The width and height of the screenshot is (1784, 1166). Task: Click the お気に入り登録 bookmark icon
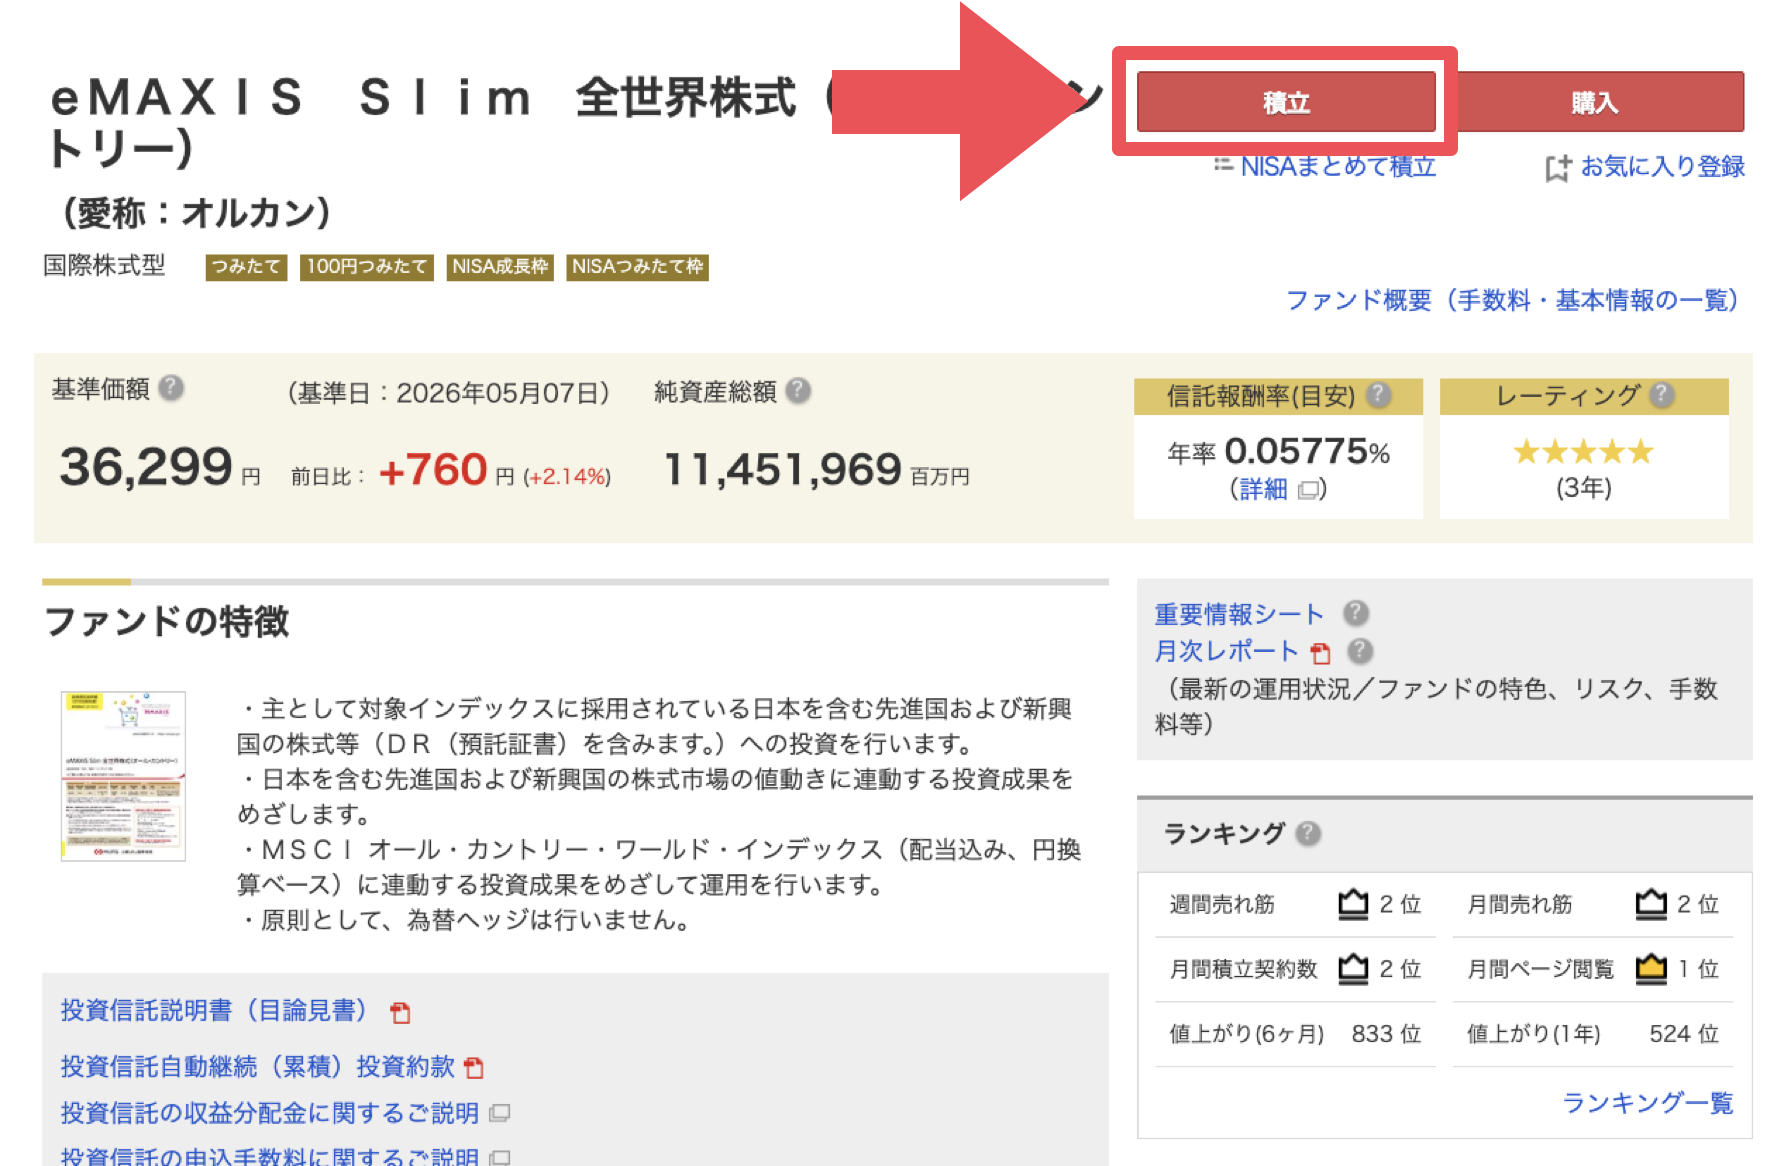click(1557, 168)
